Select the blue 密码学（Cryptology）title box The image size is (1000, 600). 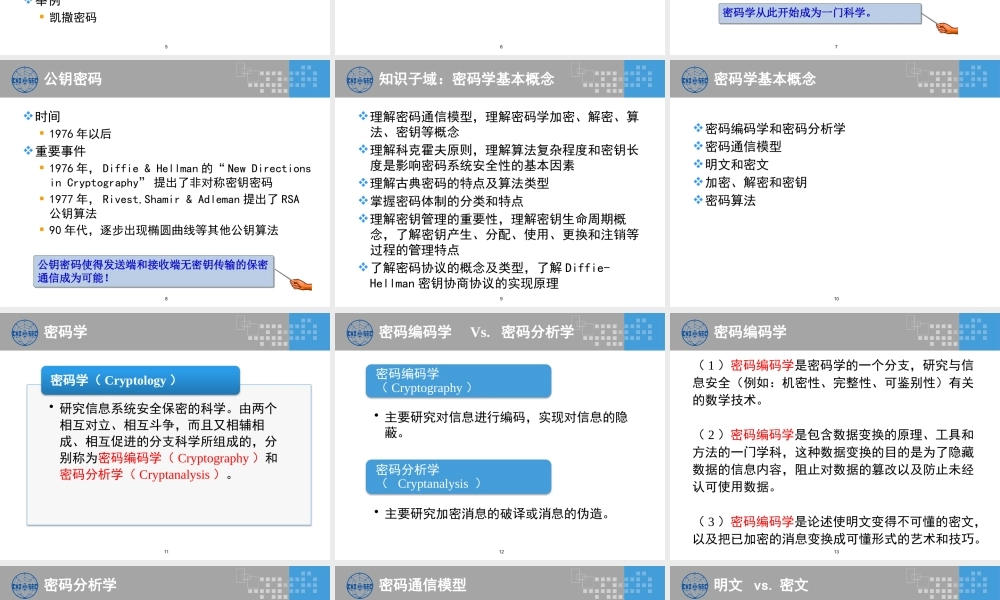tap(140, 381)
